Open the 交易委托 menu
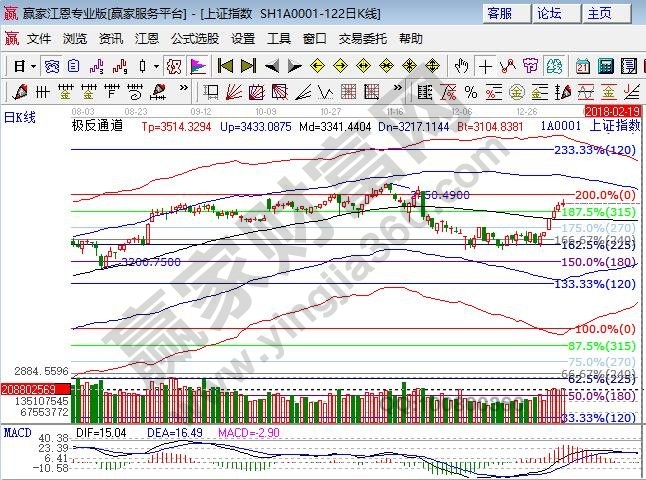This screenshot has width=646, height=480. click(x=362, y=39)
